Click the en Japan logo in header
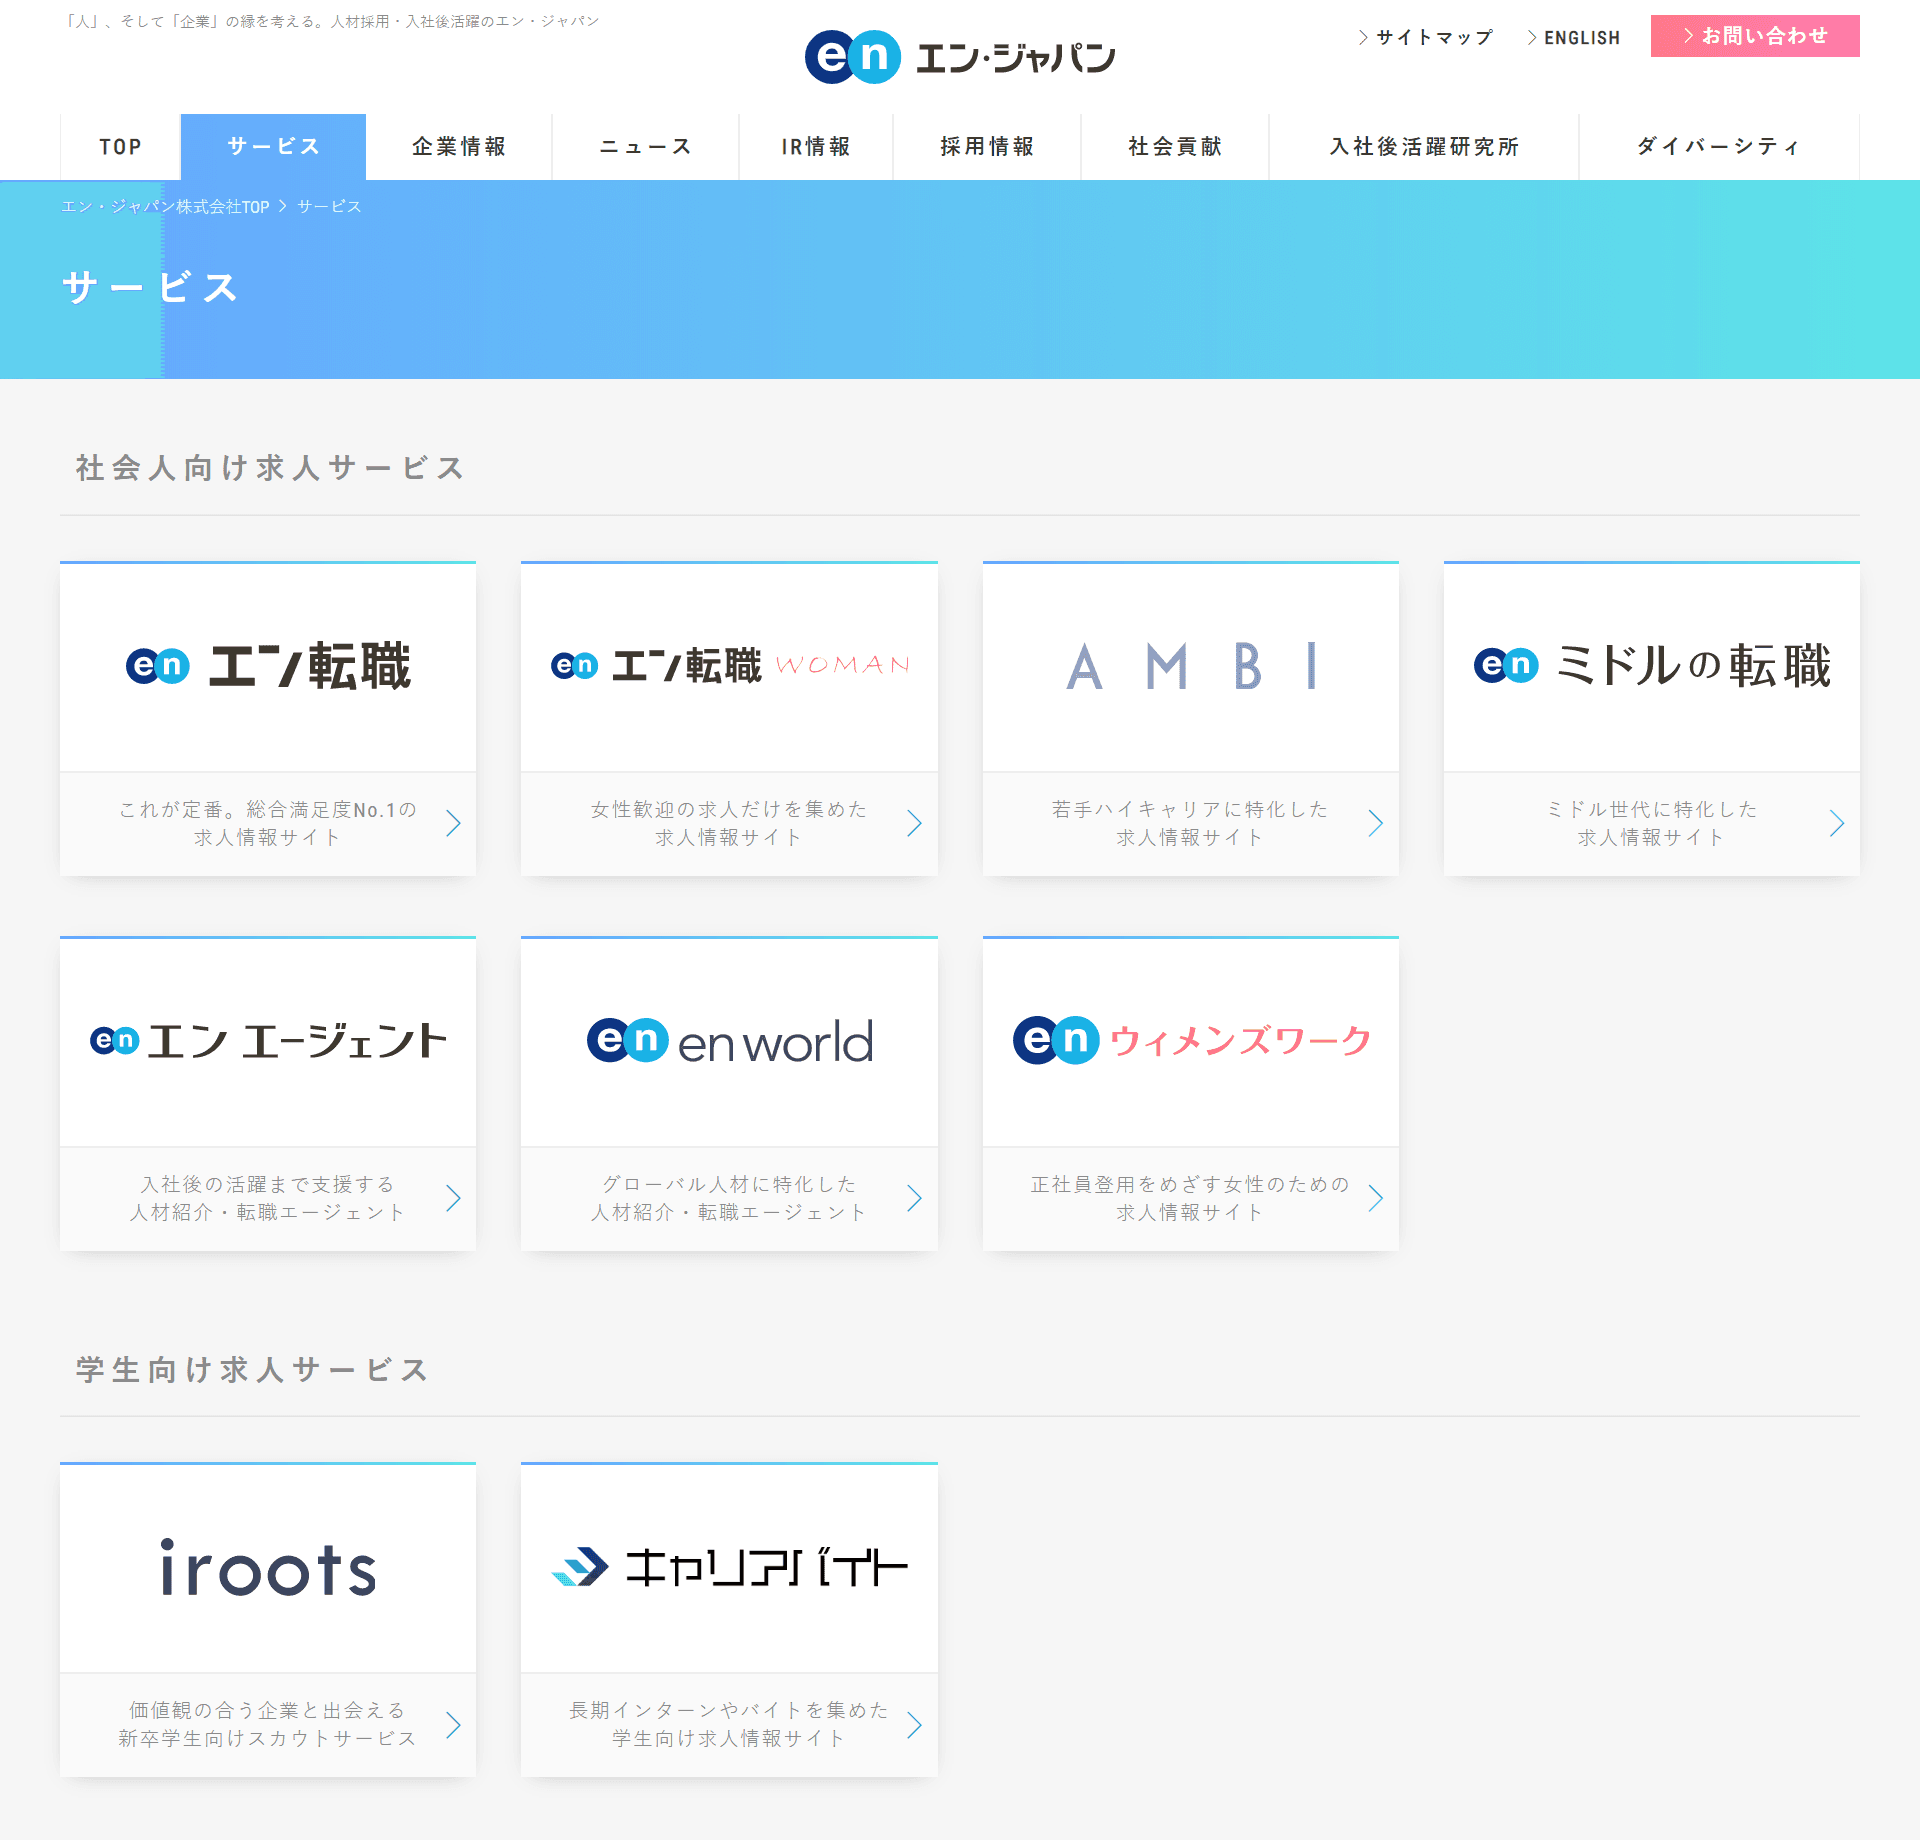The height and width of the screenshot is (1840, 1920). [x=959, y=57]
